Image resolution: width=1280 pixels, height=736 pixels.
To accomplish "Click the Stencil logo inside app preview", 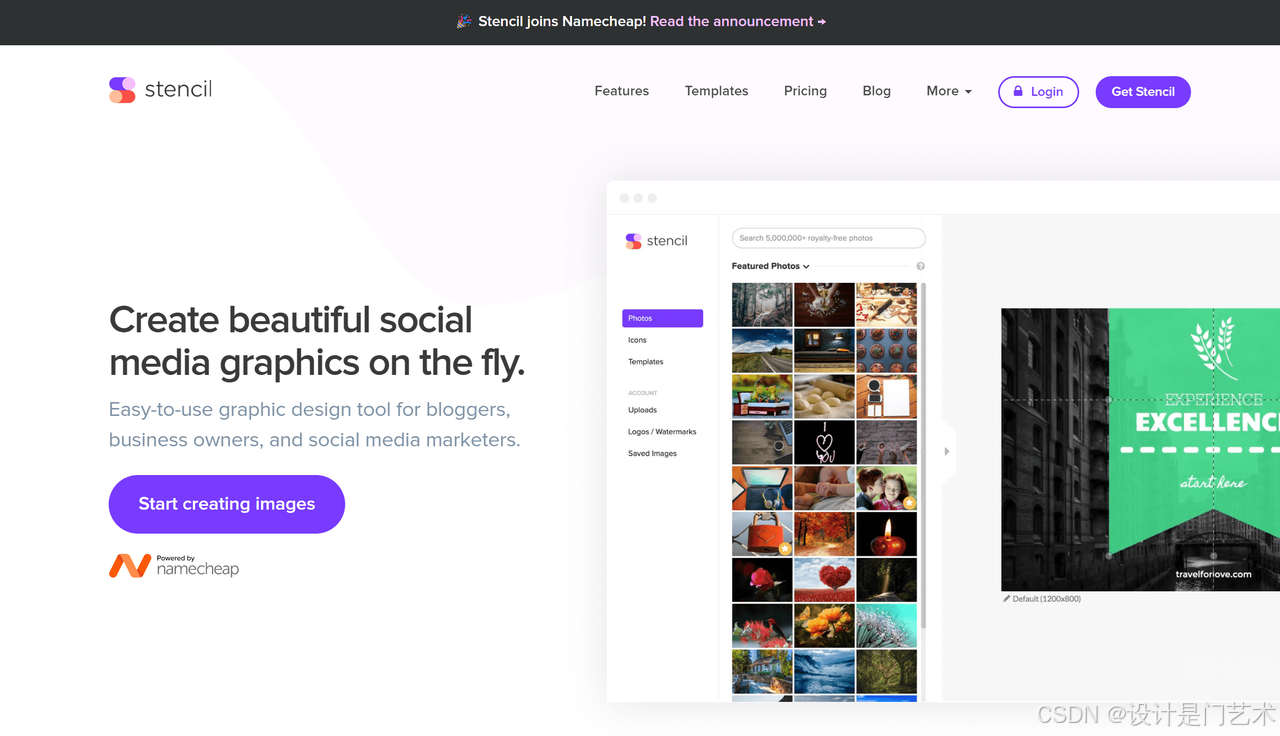I will click(x=656, y=241).
